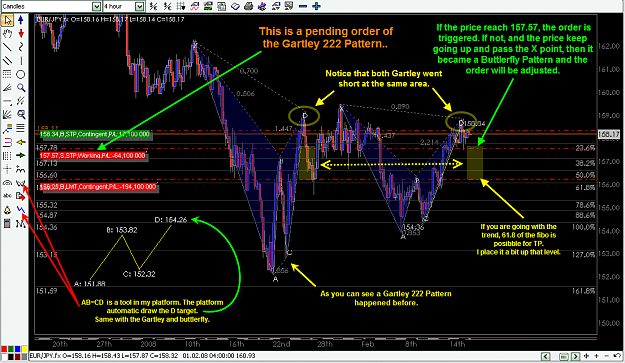Select the hand pan tool
The height and width of the screenshot is (363, 625).
(x=7, y=33)
